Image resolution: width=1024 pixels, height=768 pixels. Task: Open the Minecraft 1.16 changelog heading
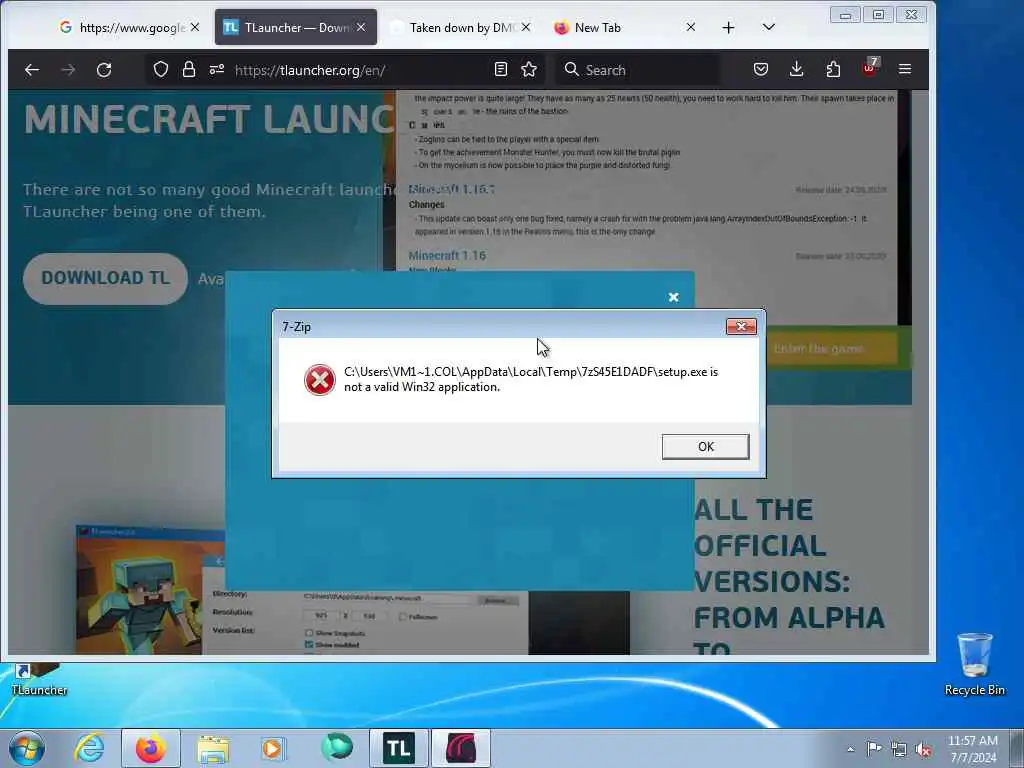coord(447,255)
